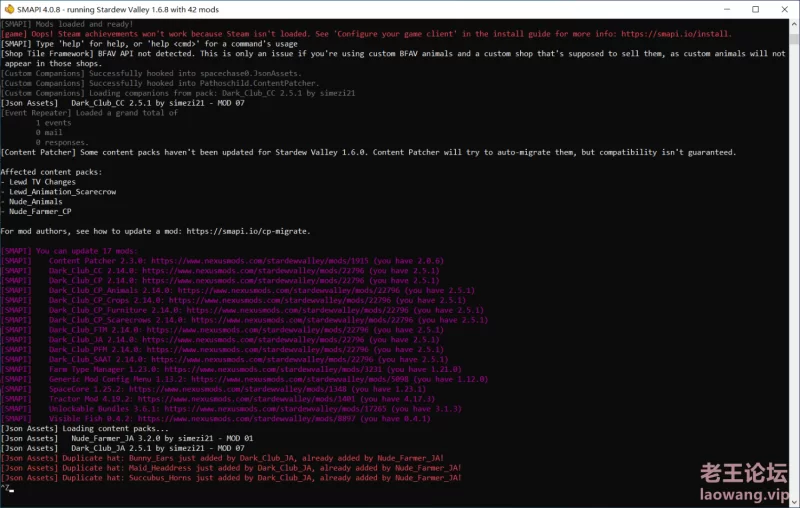This screenshot has width=800, height=508.
Task: Click the SMAPI chicken icon in title bar
Action: (x=9, y=9)
